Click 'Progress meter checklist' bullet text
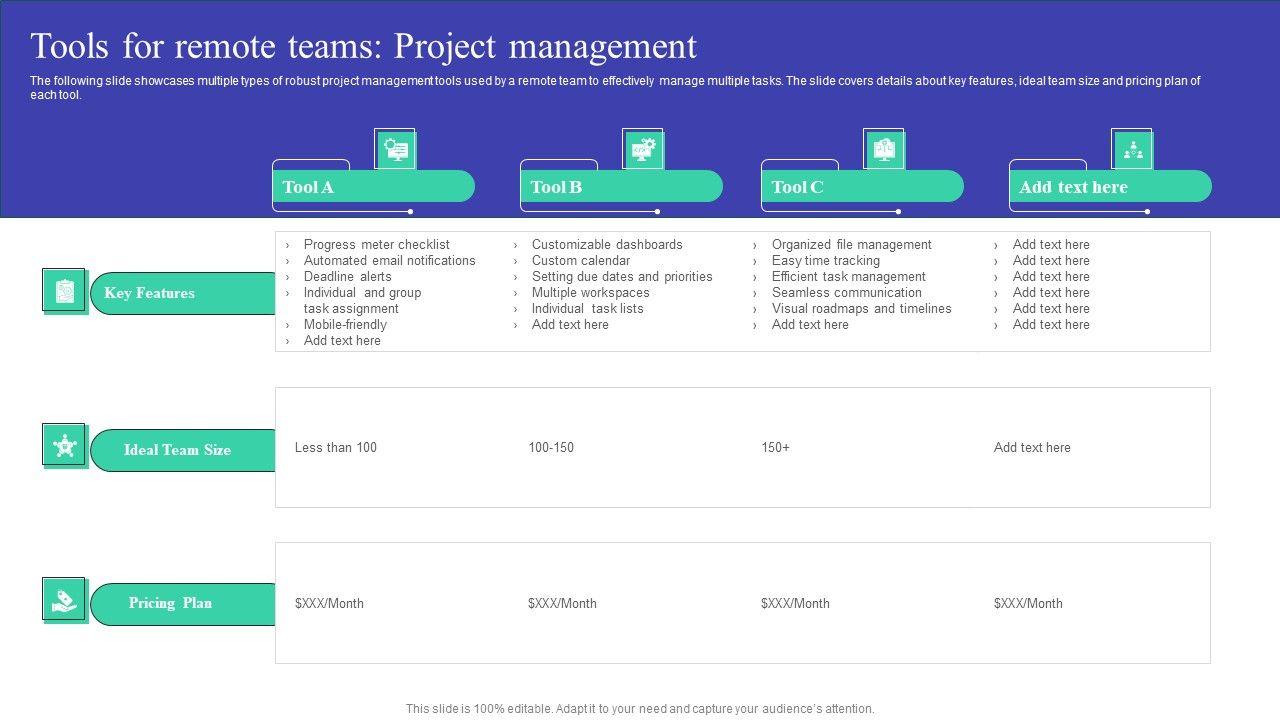The image size is (1280, 720). point(376,244)
